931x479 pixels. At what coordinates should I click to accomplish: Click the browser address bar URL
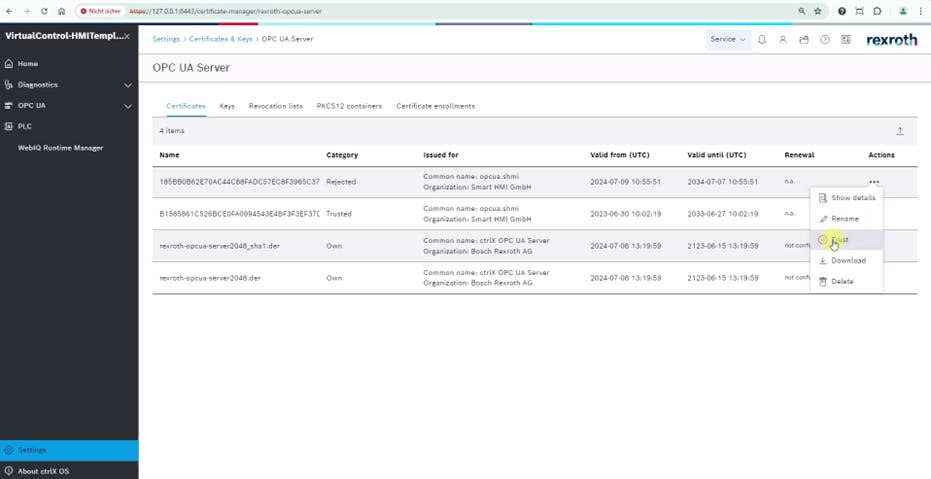[226, 11]
